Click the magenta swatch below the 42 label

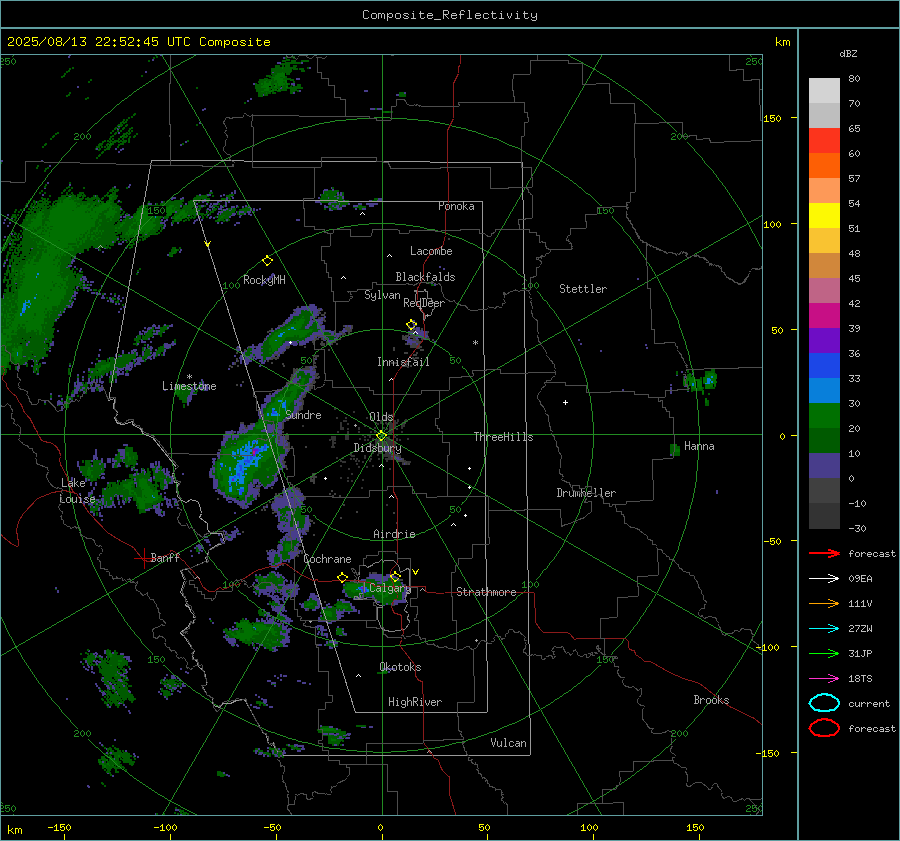[824, 316]
